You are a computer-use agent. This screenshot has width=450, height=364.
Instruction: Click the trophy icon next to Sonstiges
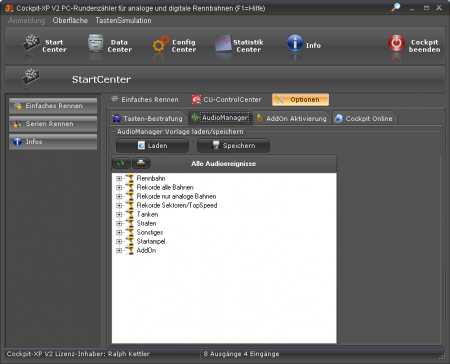[130, 232]
